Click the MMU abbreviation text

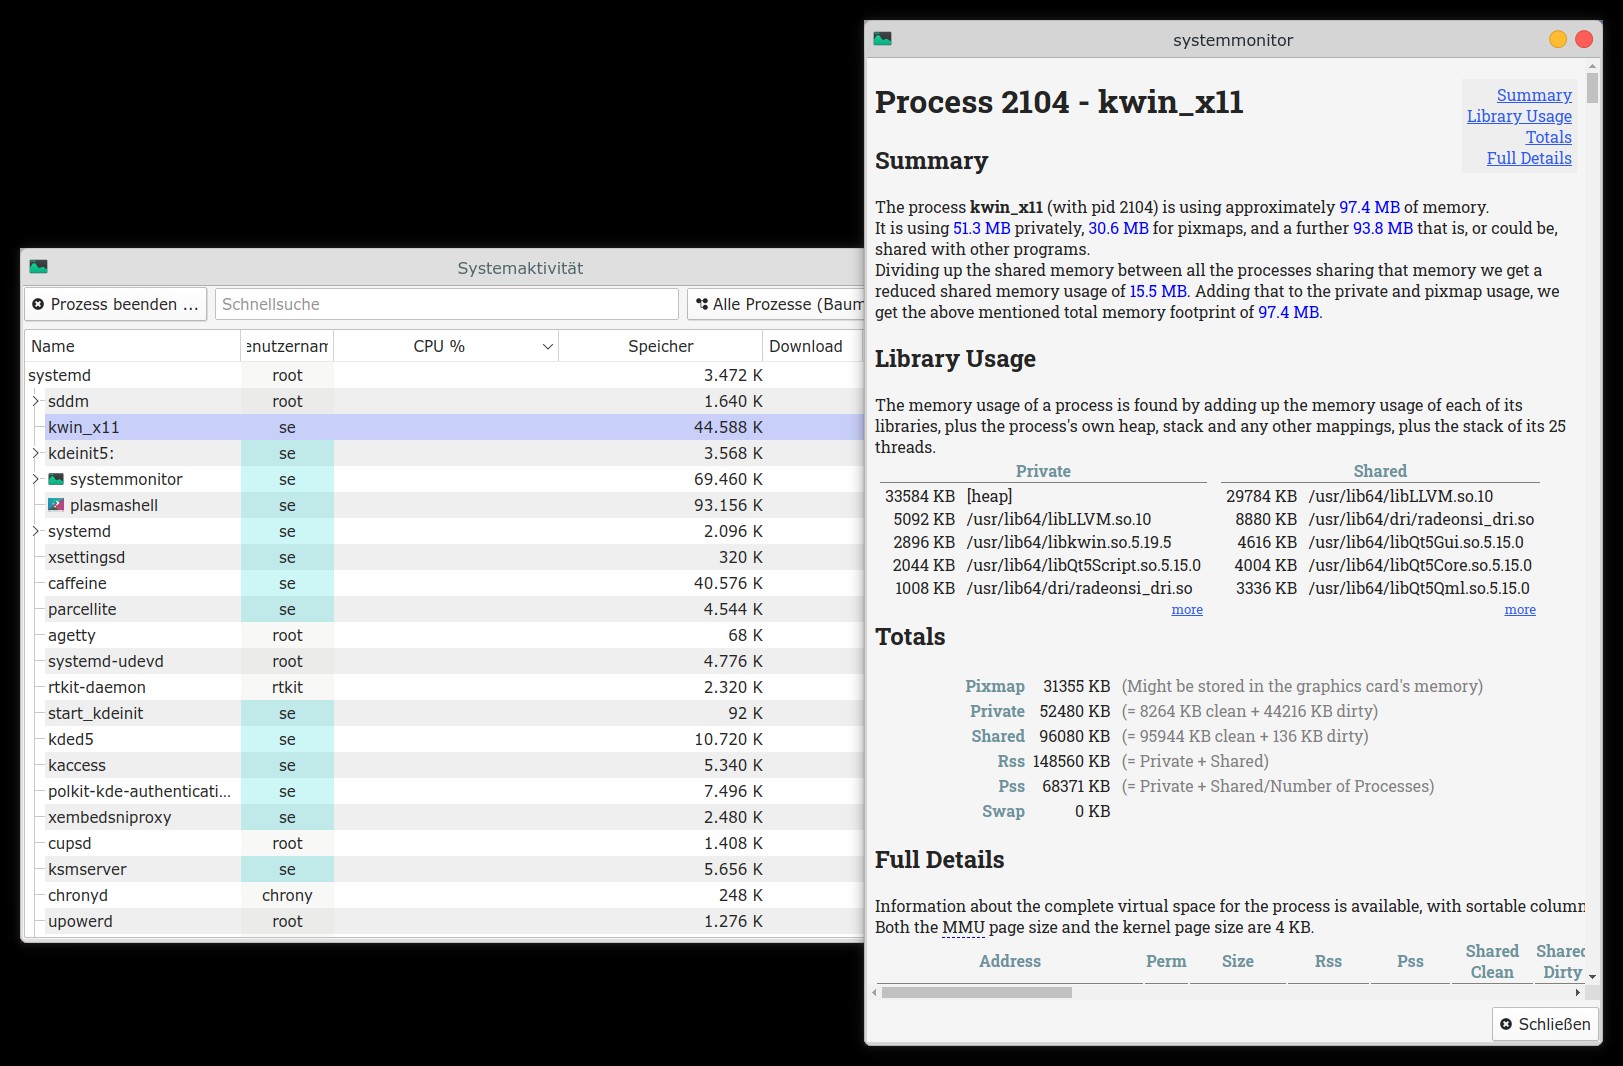coord(963,927)
